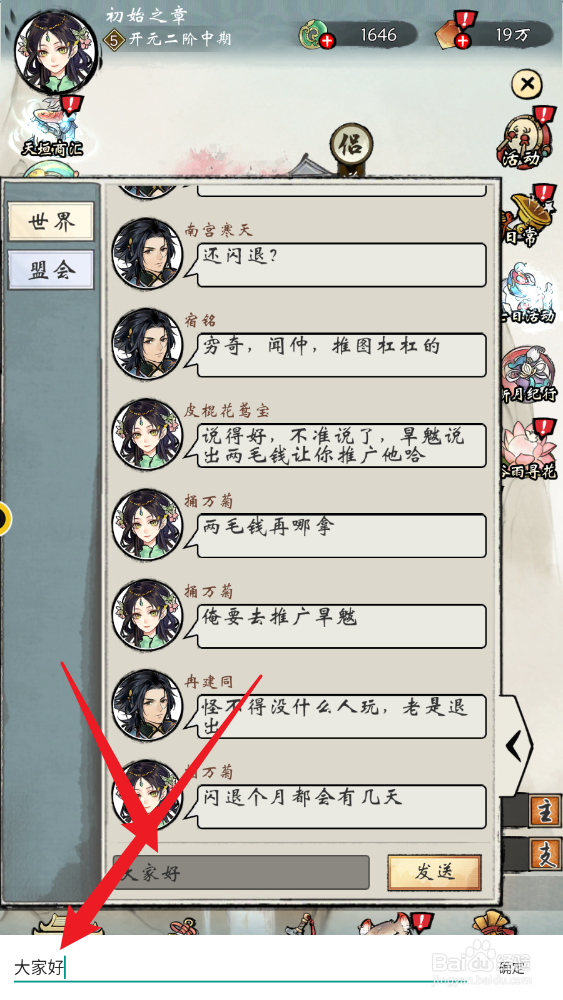
Task: Close the side menu with the X button
Action: [x=527, y=84]
